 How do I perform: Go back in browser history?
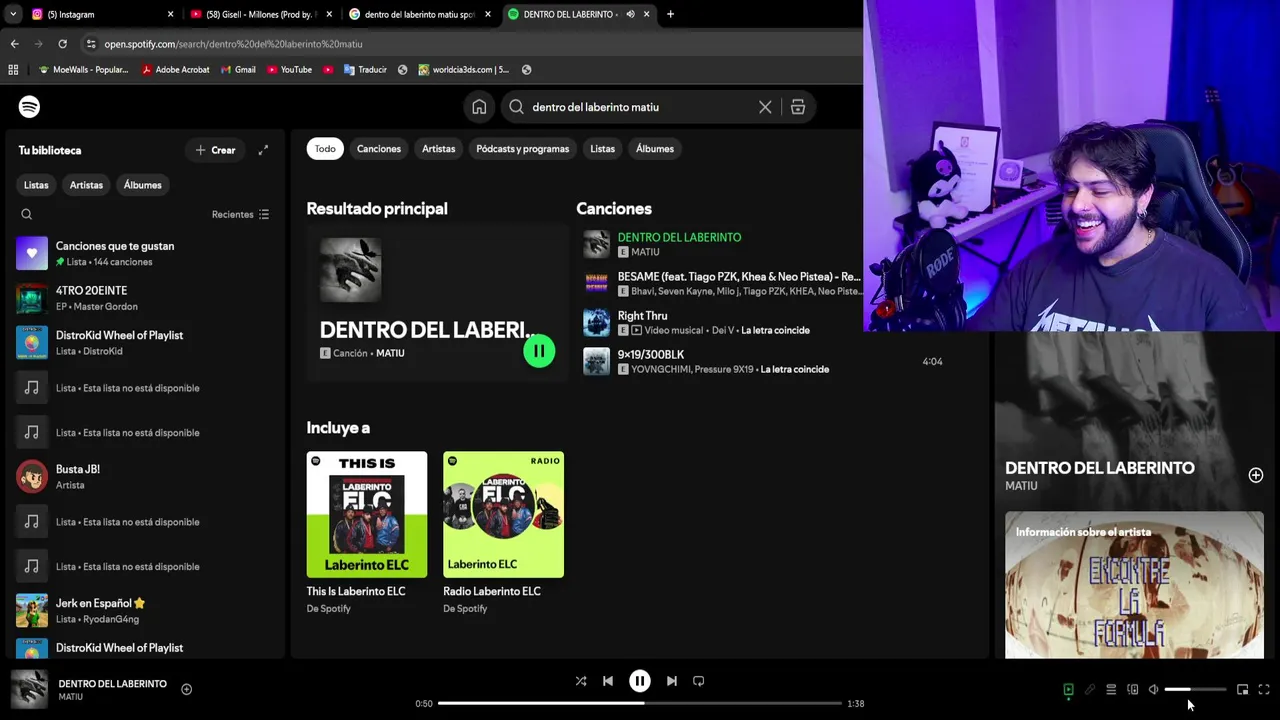pyautogui.click(x=14, y=44)
